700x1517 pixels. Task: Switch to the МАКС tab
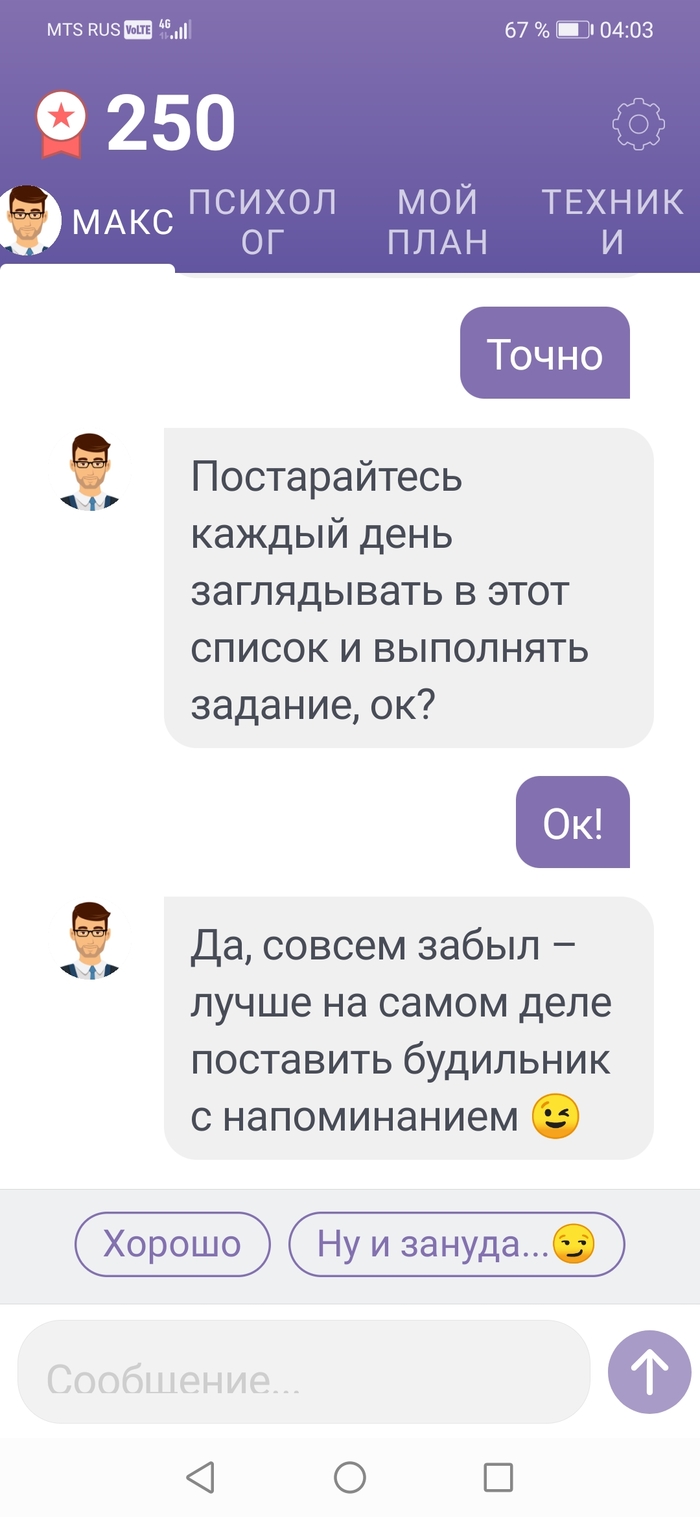coord(122,222)
